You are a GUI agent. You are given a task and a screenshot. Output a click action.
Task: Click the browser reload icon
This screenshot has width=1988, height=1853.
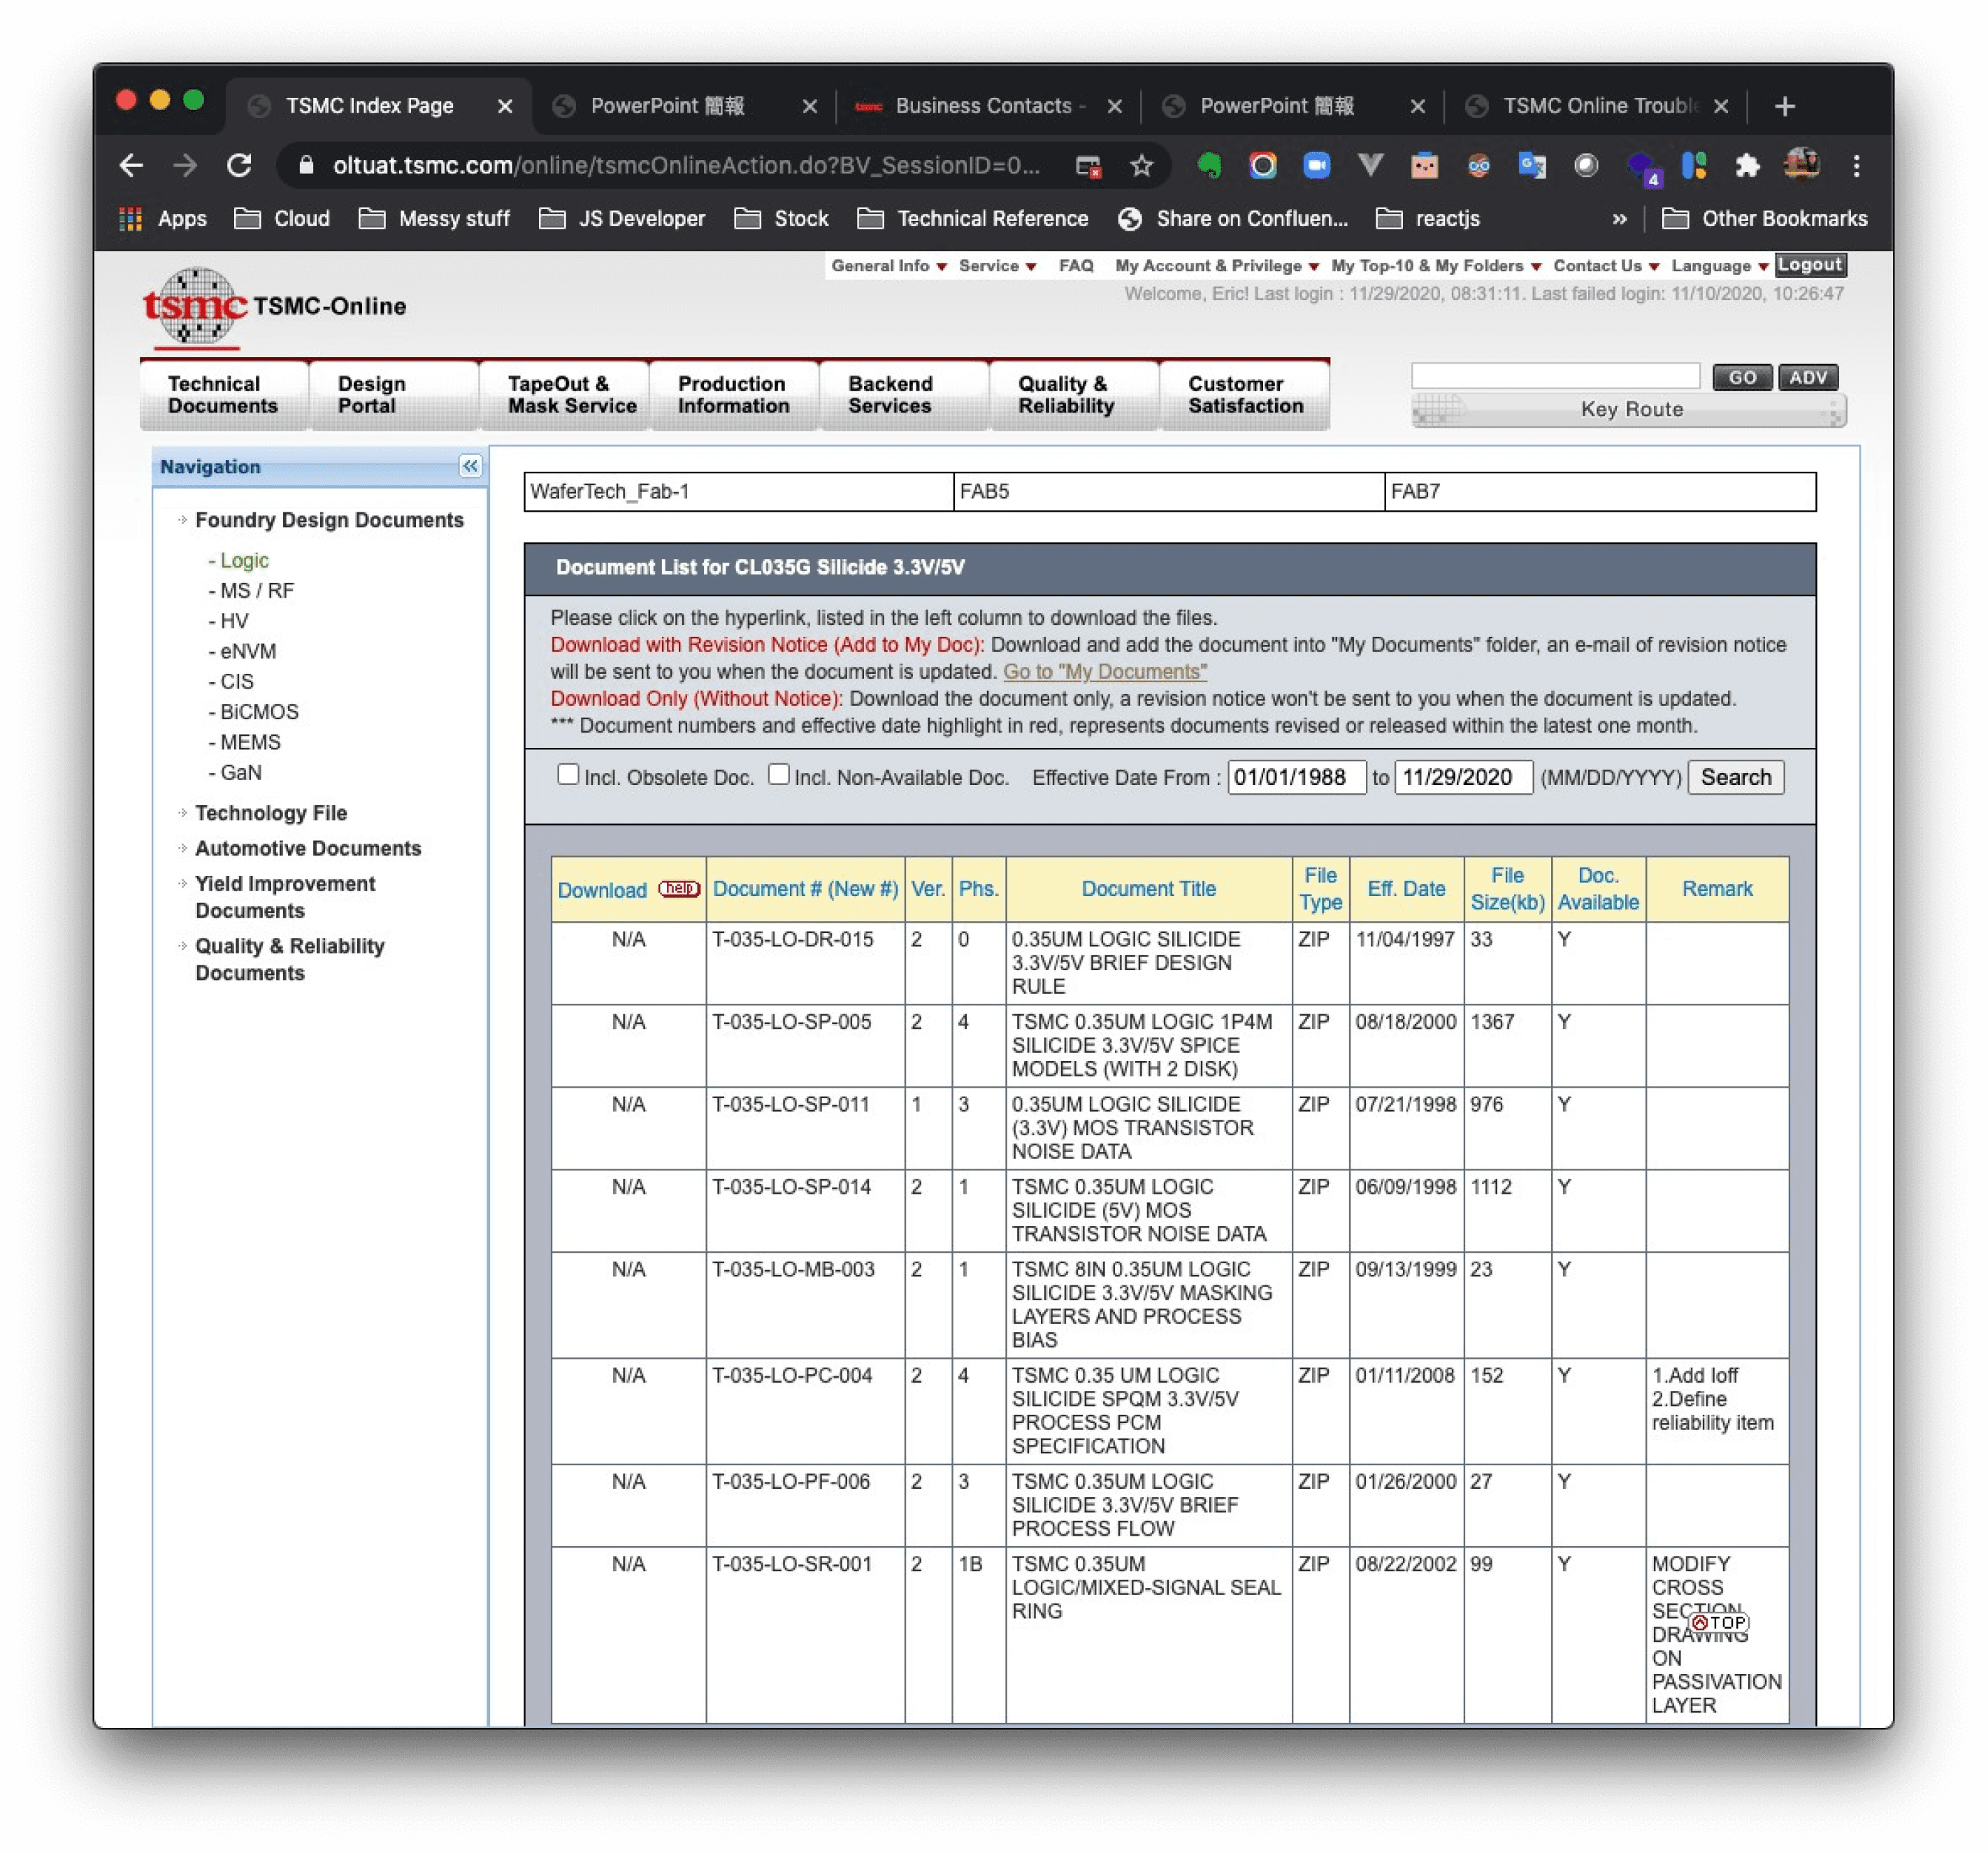(x=239, y=165)
